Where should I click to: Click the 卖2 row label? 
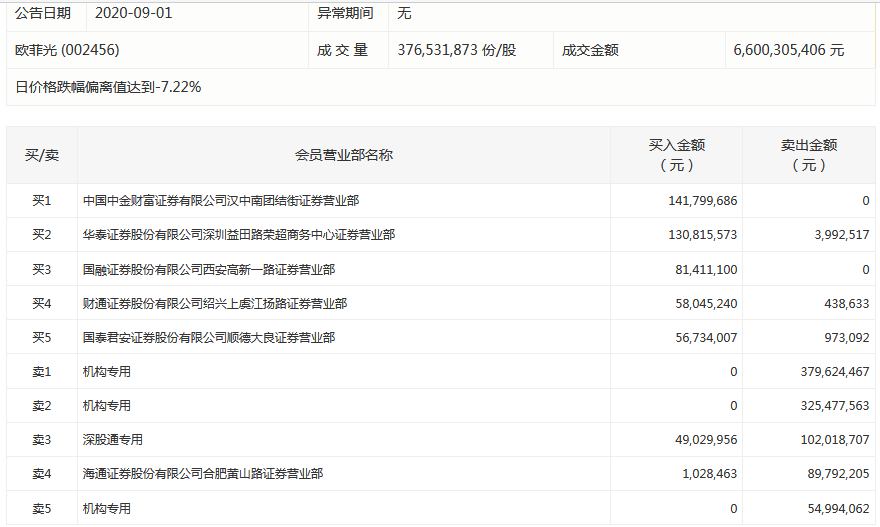point(42,406)
